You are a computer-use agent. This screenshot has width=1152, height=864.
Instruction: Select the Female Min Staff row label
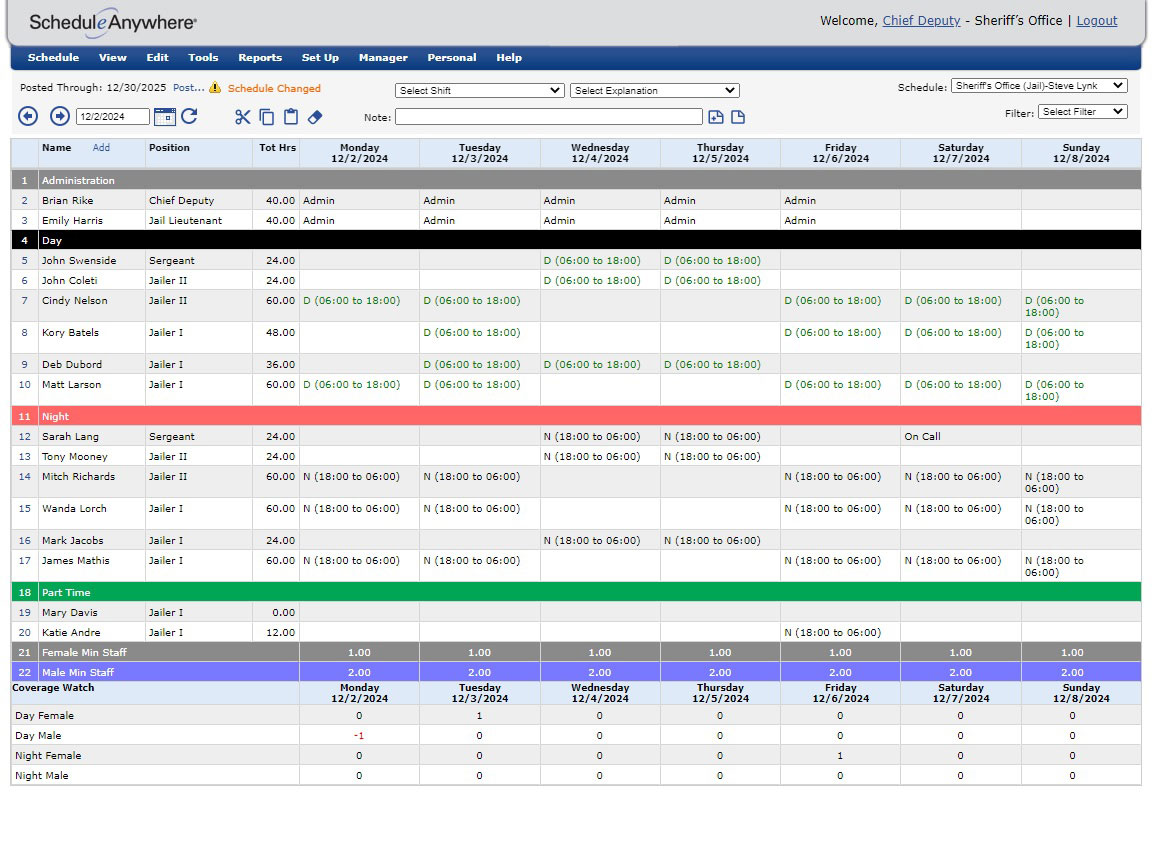(84, 652)
